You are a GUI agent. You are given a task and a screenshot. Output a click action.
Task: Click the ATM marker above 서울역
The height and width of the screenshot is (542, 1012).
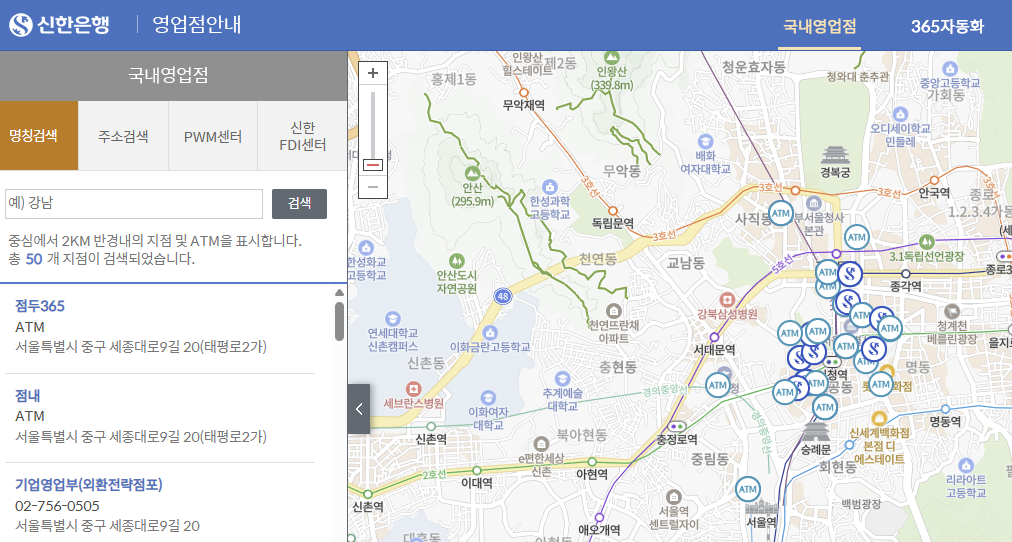(x=747, y=489)
